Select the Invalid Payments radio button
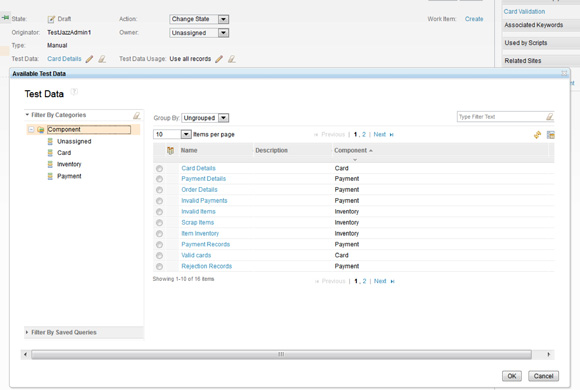Image resolution: width=580 pixels, height=390 pixels. 159,201
